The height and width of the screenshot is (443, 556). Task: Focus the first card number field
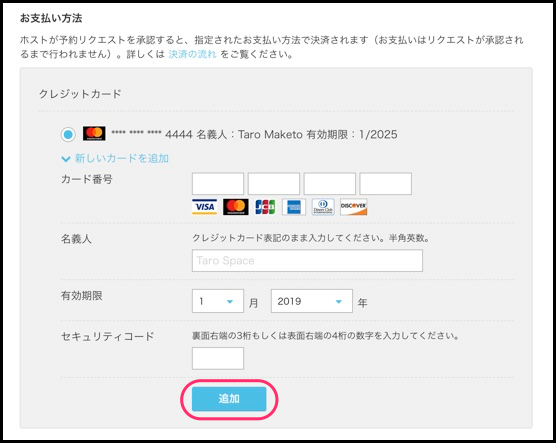pos(218,184)
